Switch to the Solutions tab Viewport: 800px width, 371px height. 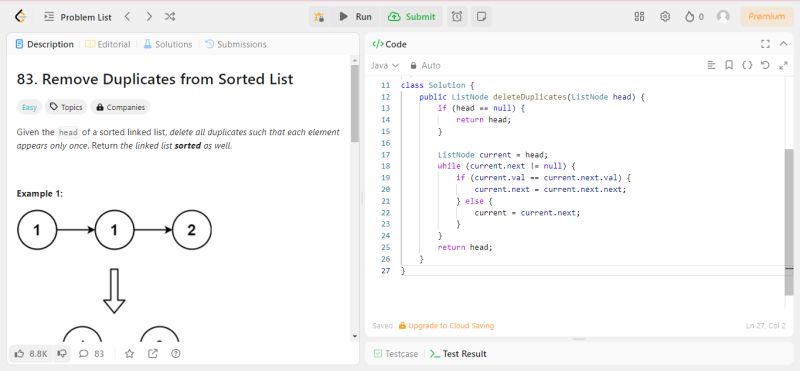168,44
